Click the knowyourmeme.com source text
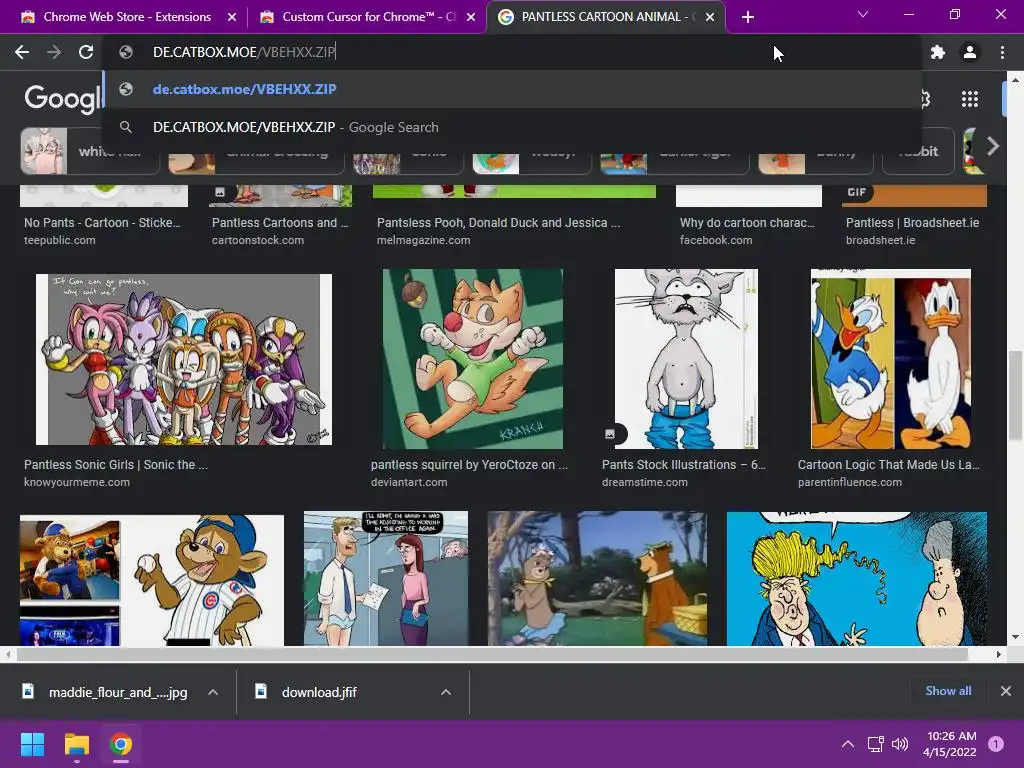Screen dimensions: 1024x768 tap(77, 483)
